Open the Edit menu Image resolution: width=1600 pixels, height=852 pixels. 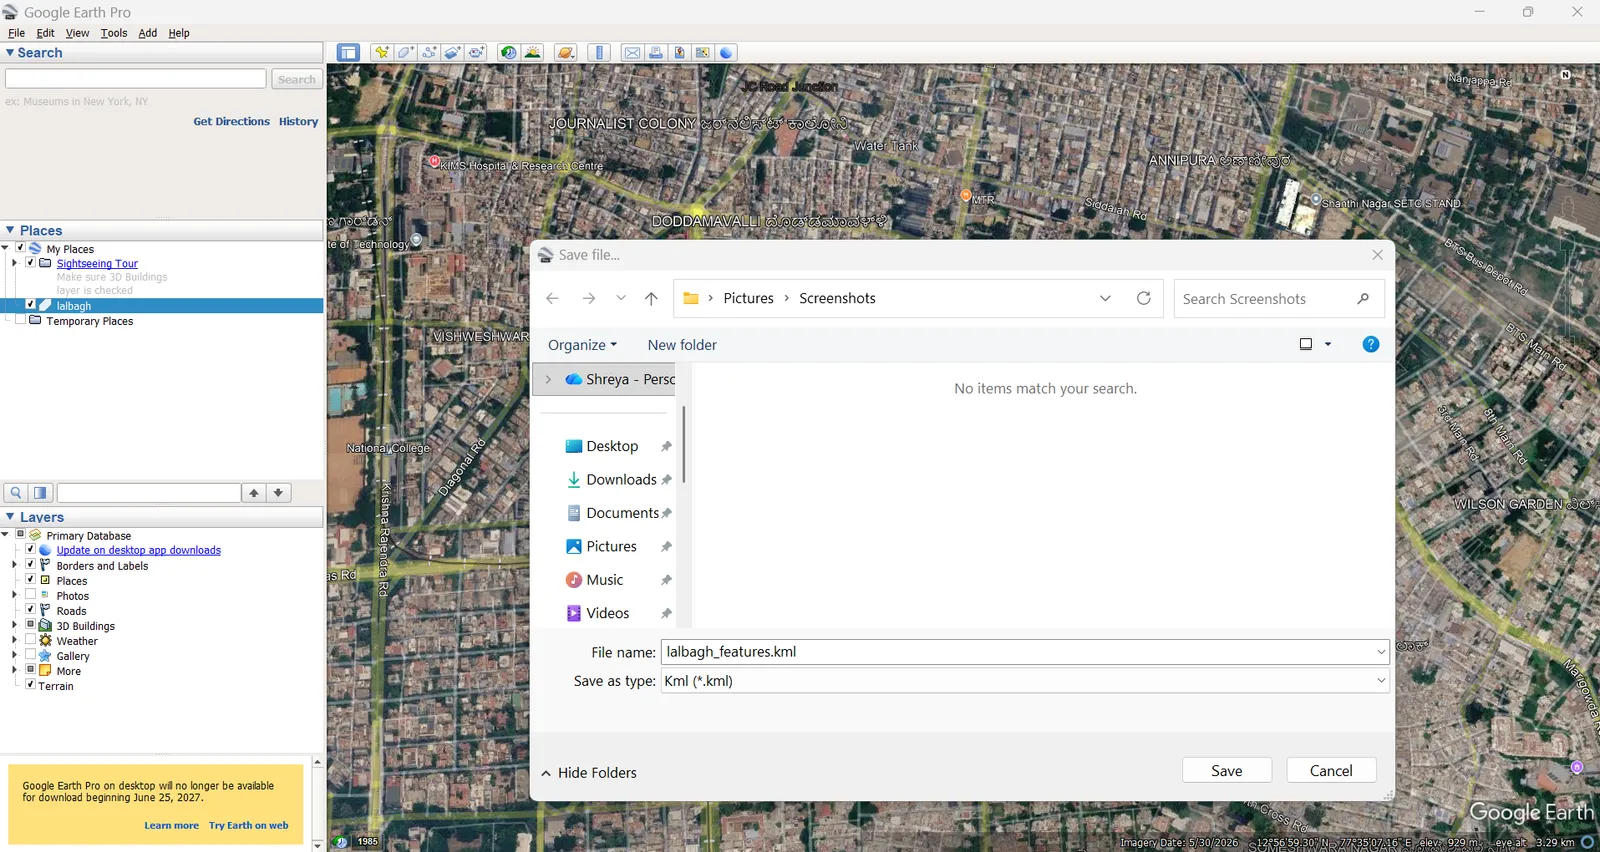click(x=45, y=33)
